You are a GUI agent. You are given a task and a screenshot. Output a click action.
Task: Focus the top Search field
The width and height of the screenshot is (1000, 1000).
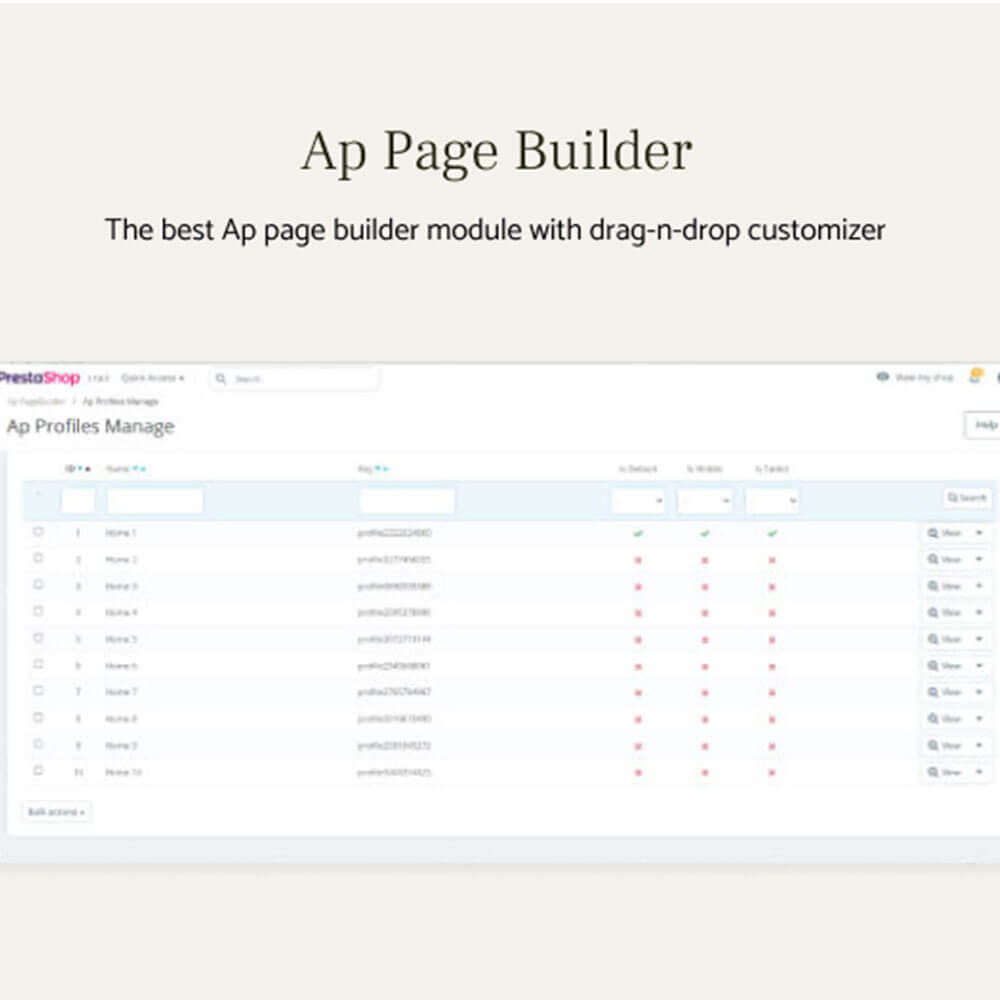[x=295, y=379]
